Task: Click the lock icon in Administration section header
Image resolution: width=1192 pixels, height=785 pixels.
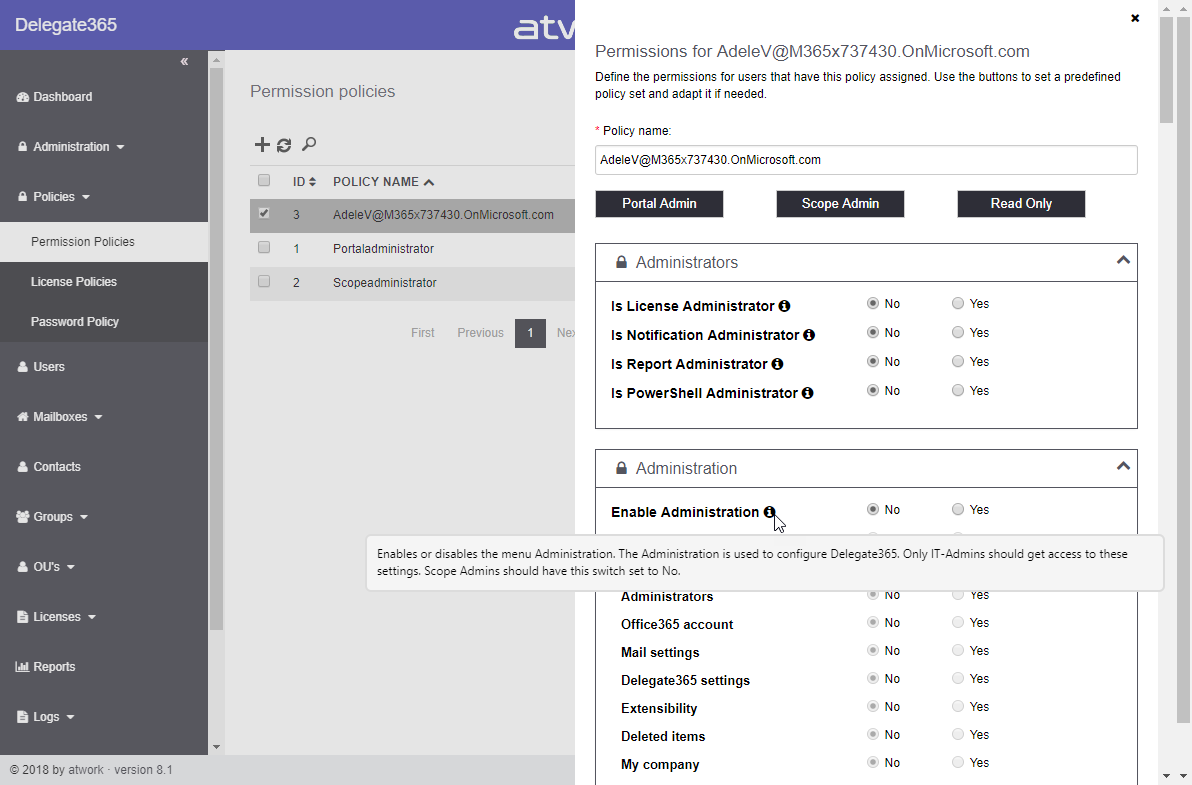Action: click(x=621, y=468)
